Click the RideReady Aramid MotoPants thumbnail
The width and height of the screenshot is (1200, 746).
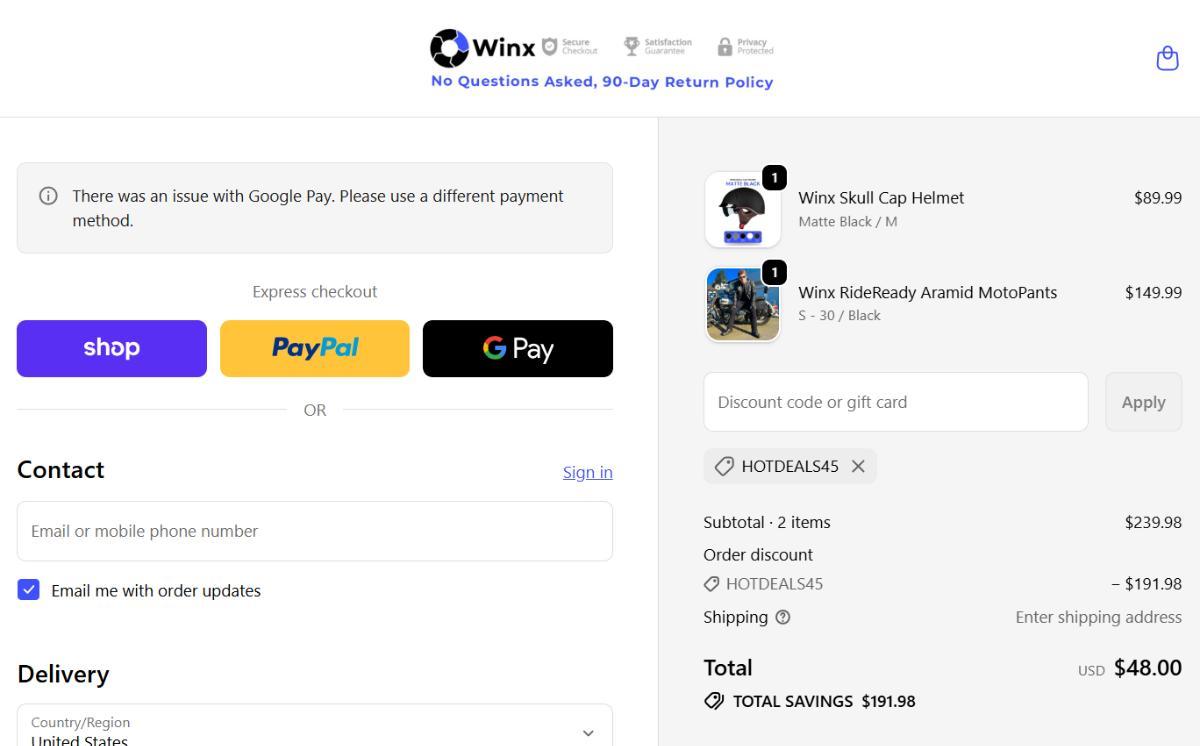pos(742,304)
